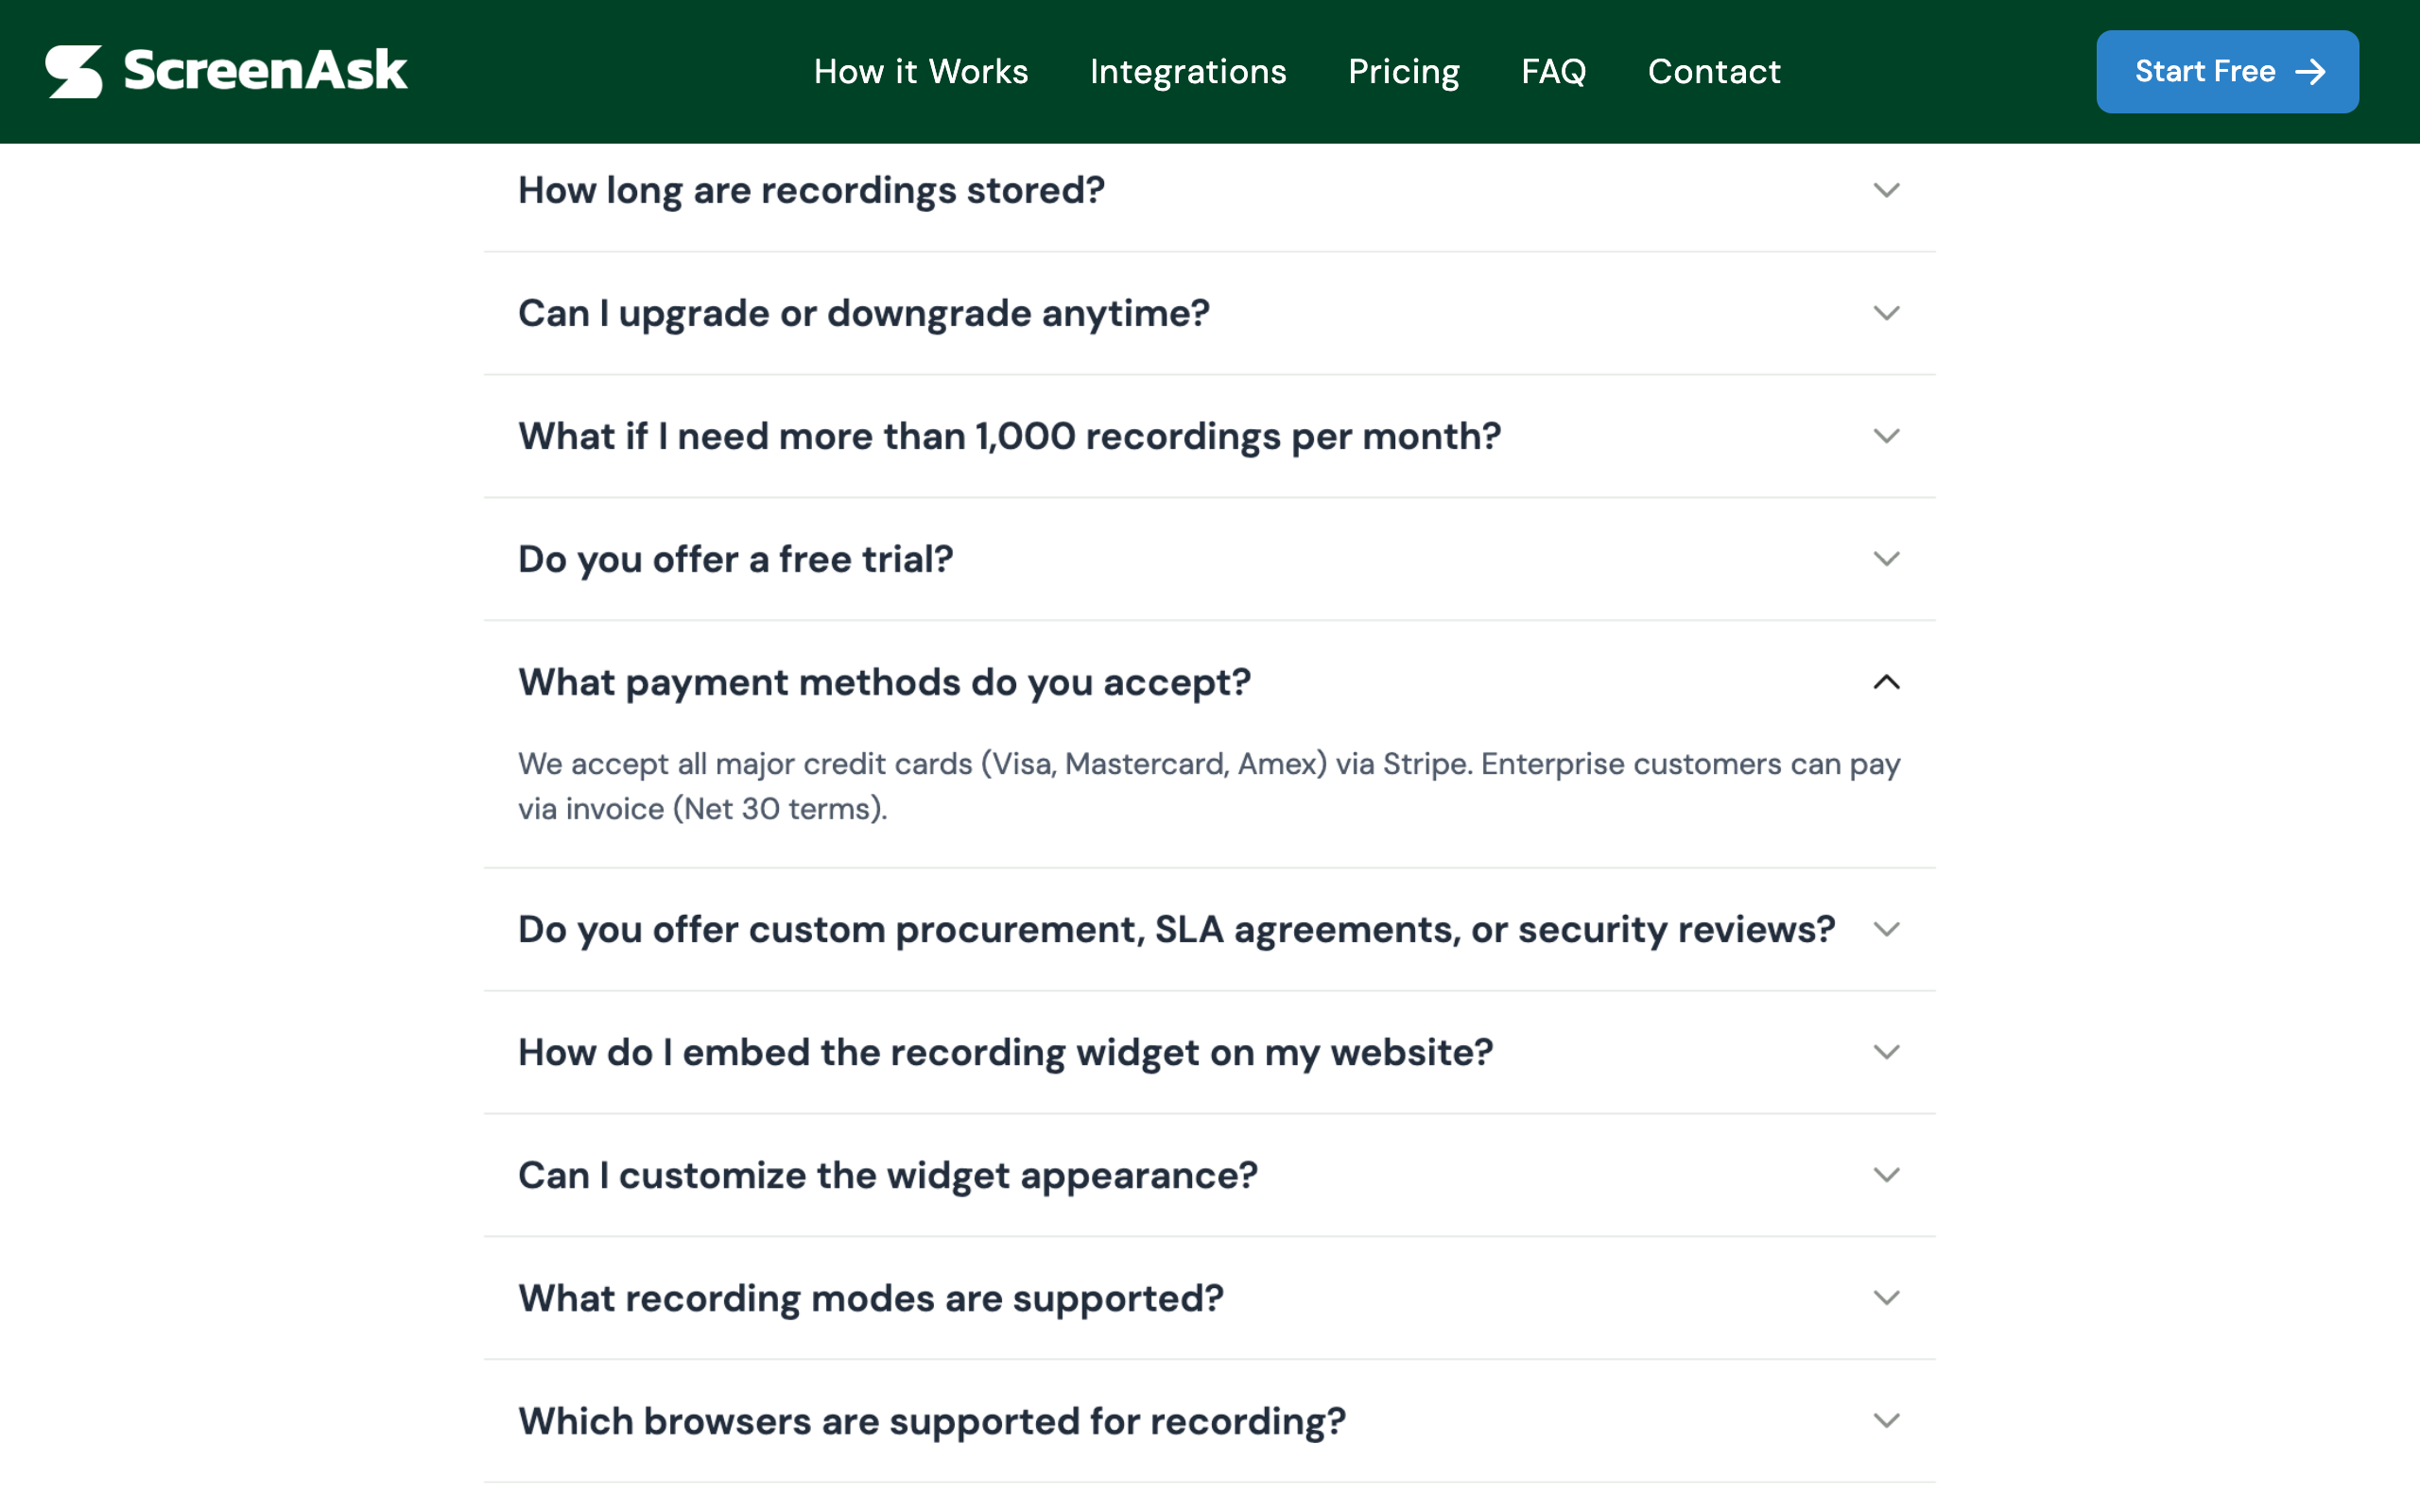Click chevron for supported browsers question
Screen dimensions: 2420x1512
(1886, 1421)
